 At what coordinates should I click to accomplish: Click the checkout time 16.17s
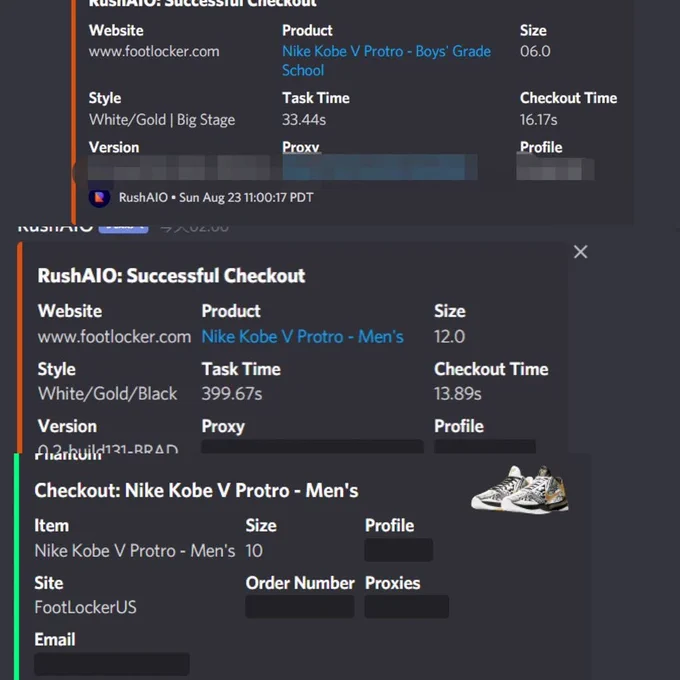pos(538,119)
